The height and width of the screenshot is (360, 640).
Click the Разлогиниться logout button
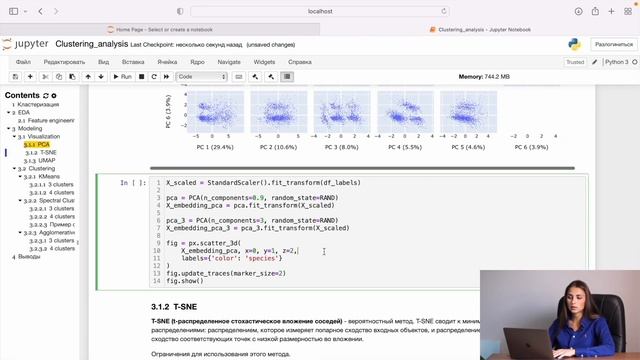tap(614, 44)
